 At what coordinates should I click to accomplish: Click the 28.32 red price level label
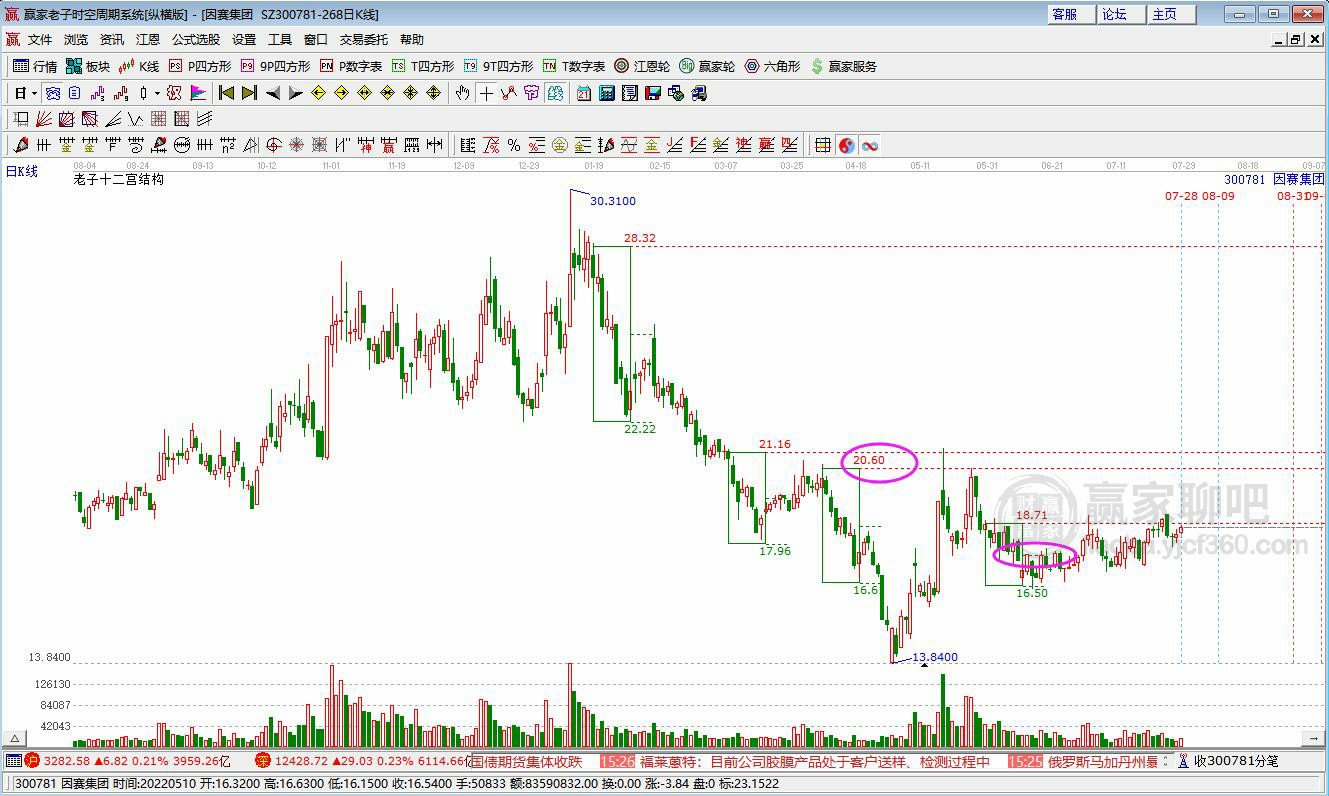tap(640, 238)
